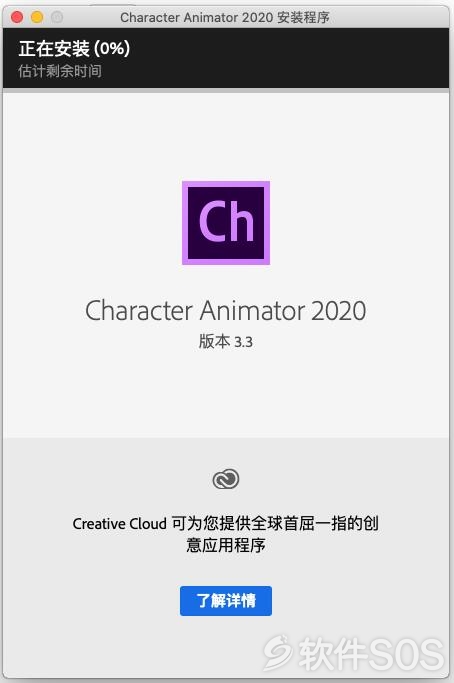Viewport: 454px width, 683px height.
Task: Click the (0%) progress percentage
Action: (x=112, y=48)
